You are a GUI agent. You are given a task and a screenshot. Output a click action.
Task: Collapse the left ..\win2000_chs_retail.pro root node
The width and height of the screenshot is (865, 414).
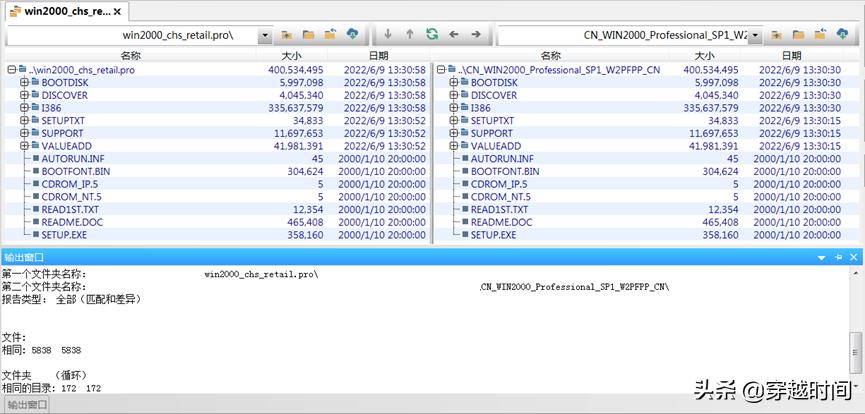[x=12, y=70]
